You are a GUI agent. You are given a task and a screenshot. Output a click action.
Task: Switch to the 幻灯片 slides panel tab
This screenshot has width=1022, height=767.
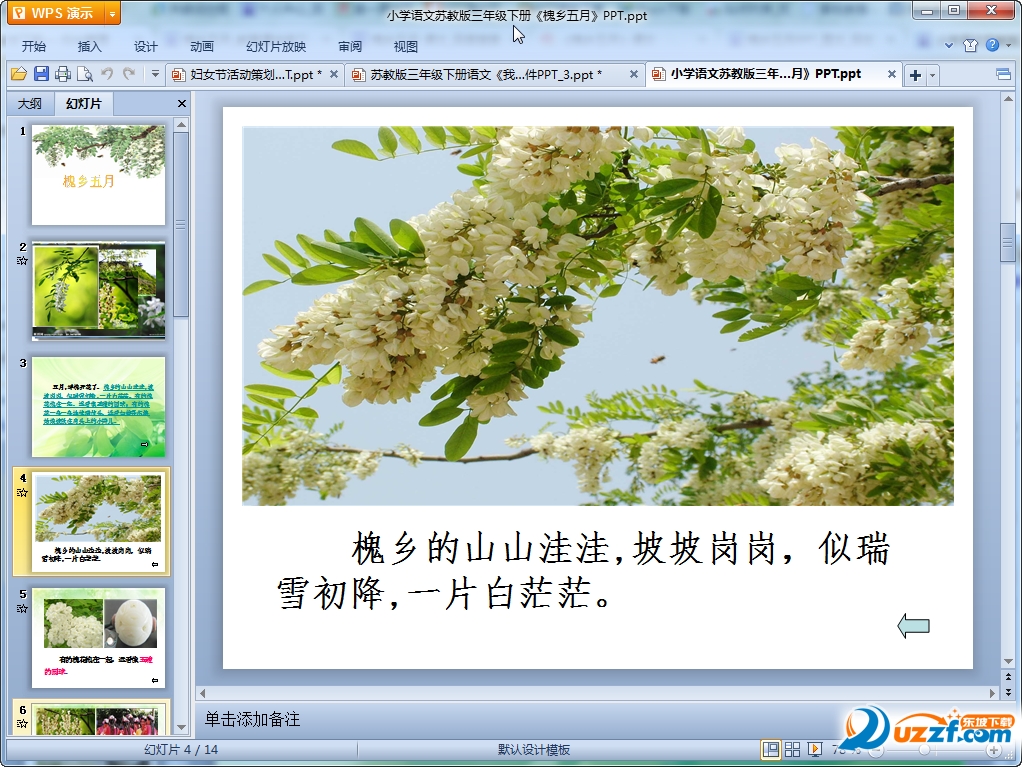pyautogui.click(x=83, y=104)
